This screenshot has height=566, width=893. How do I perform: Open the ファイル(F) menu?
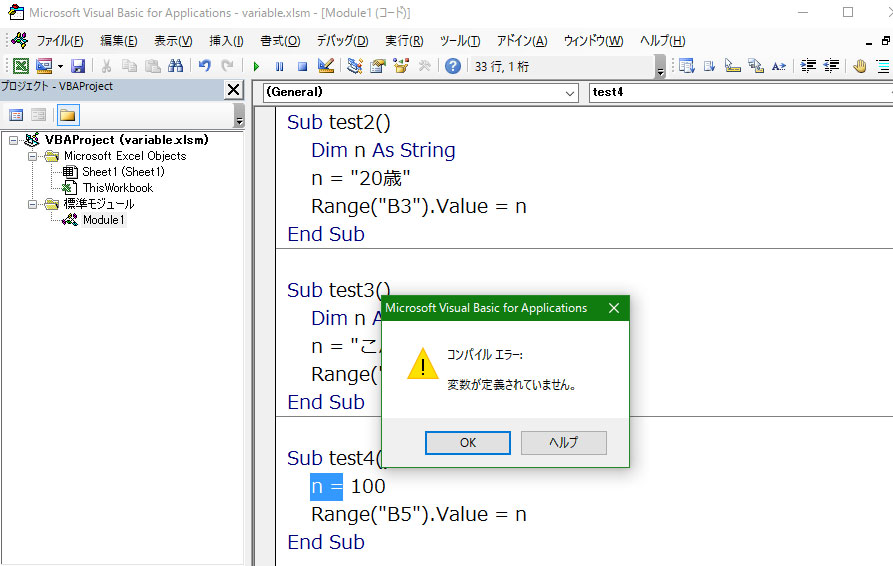tap(60, 41)
